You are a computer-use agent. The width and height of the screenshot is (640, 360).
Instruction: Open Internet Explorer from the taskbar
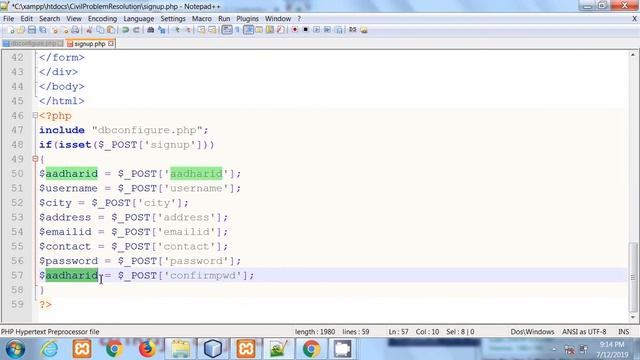(49, 349)
